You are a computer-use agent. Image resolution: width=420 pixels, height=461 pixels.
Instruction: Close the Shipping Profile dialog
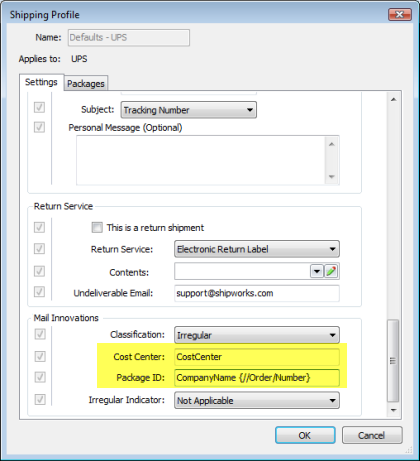(399, 14)
